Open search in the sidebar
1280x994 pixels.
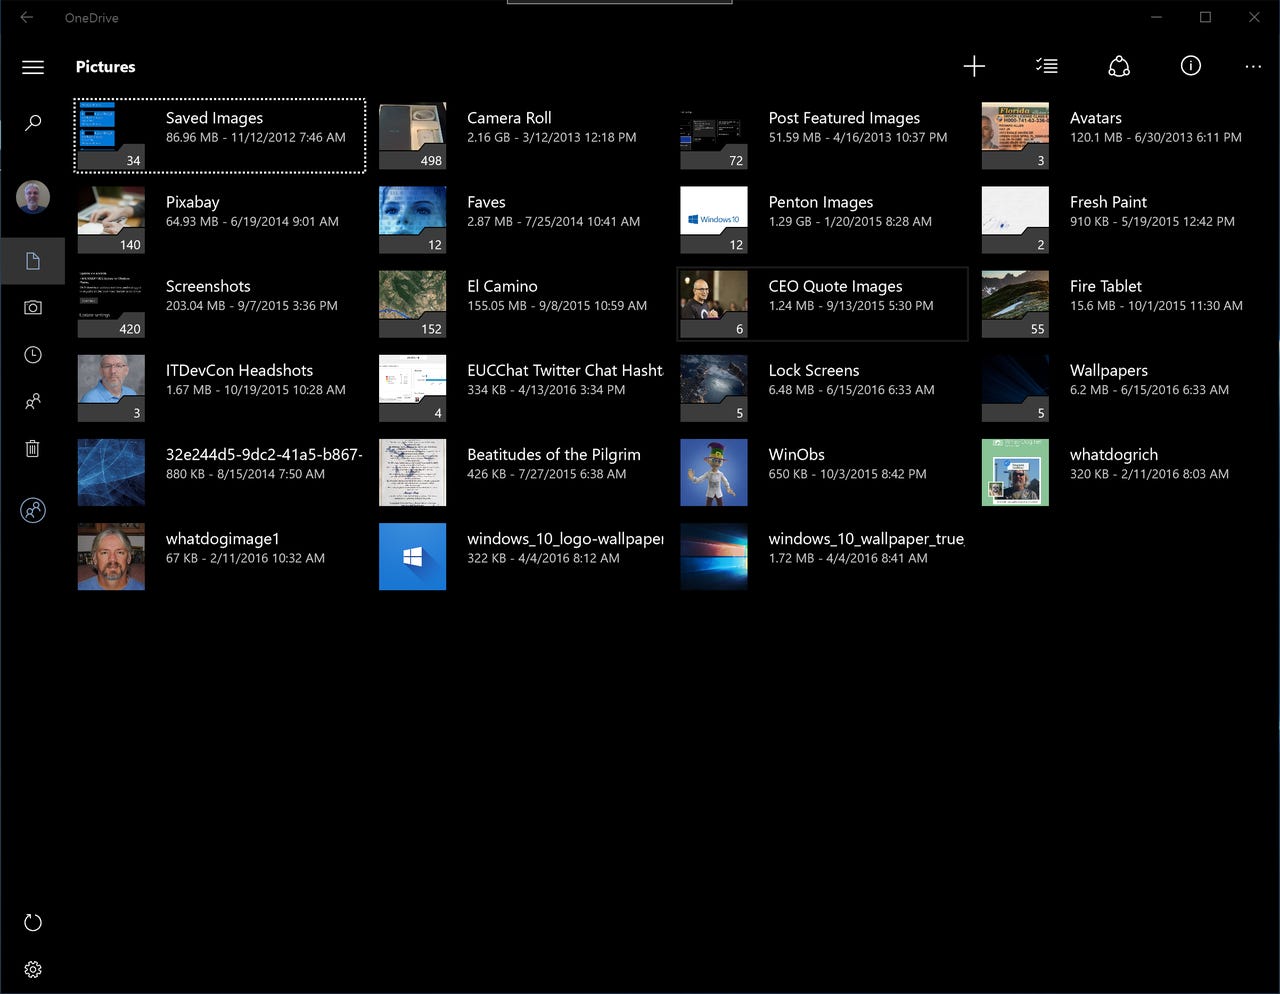click(x=33, y=122)
